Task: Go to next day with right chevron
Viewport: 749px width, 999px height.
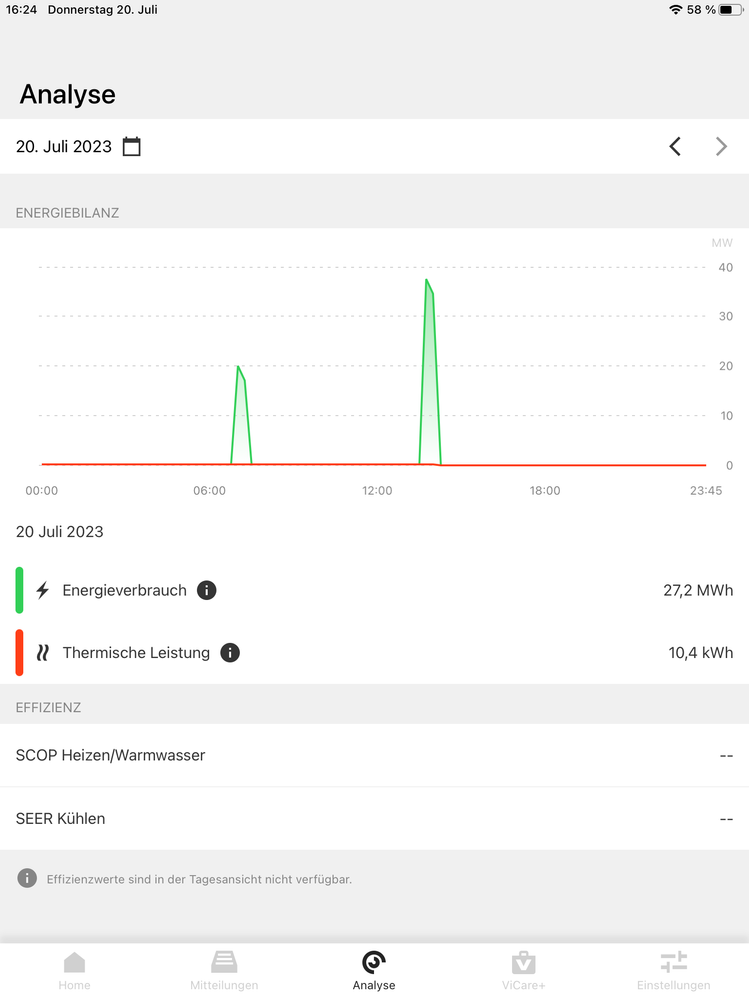Action: 721,147
